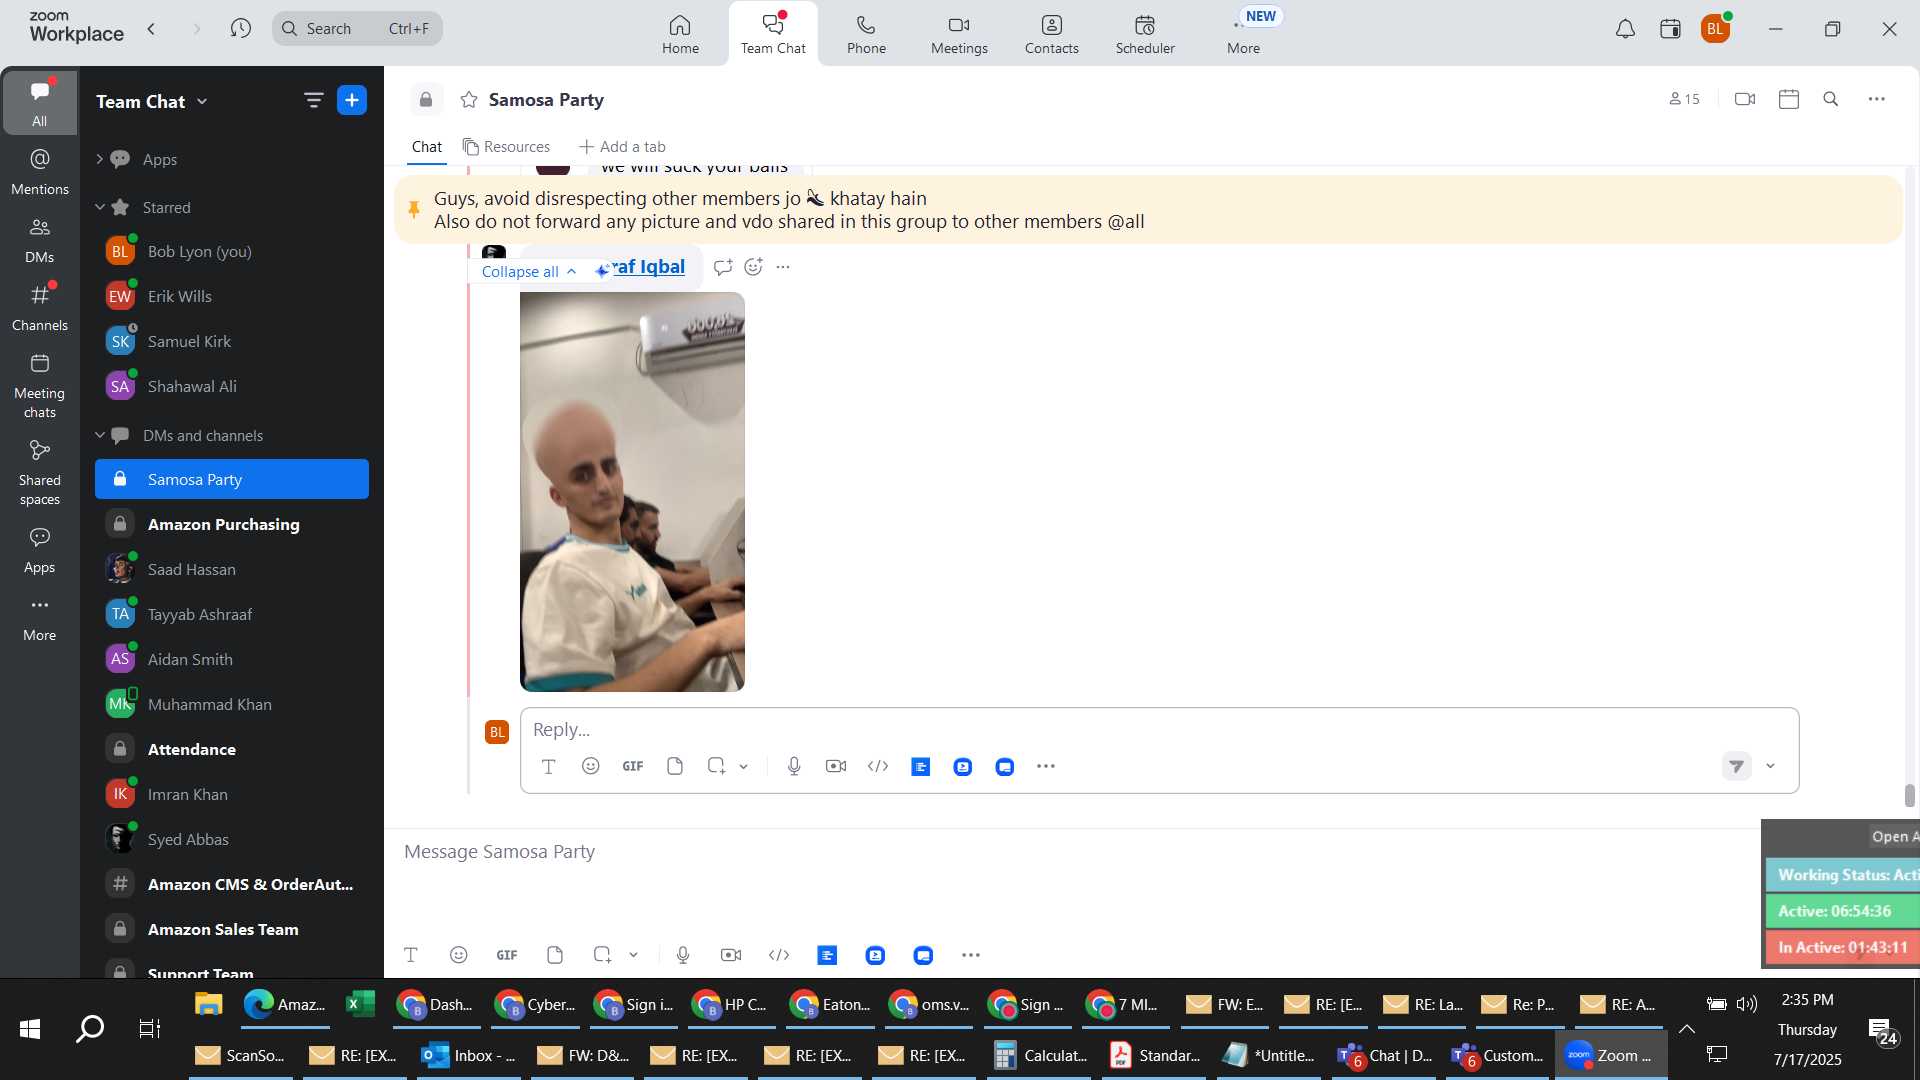1920x1080 pixels.
Task: Open Channels in the sidebar
Action: tap(39, 307)
